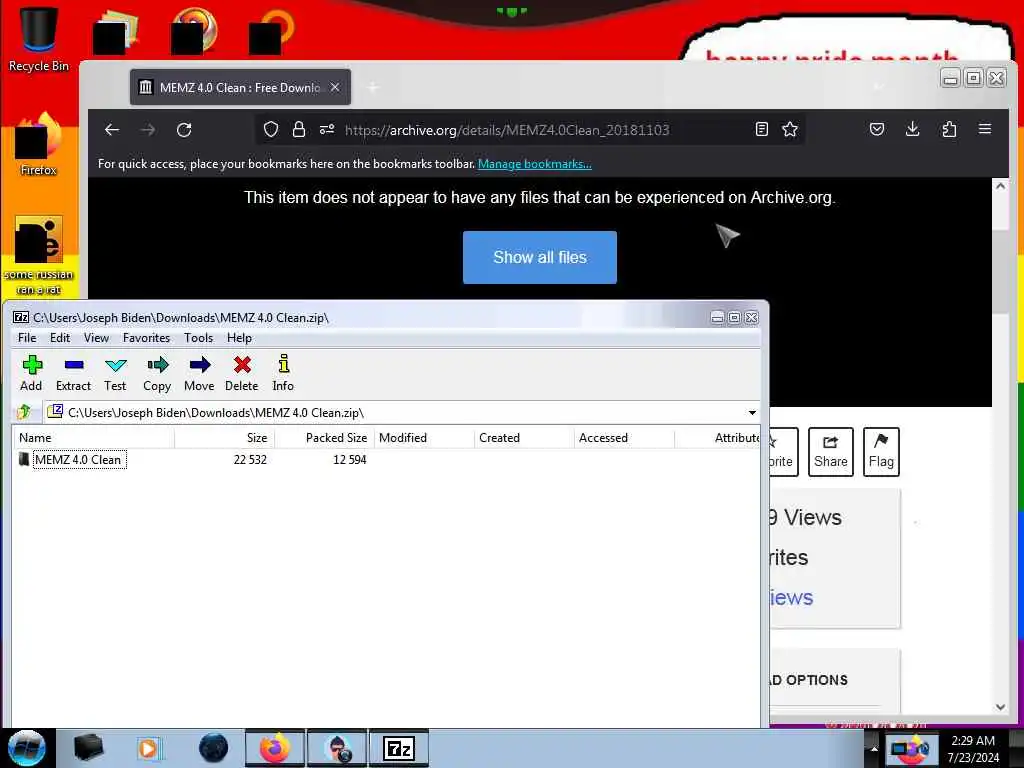Open Firefox extensions menu
The width and height of the screenshot is (1024, 768).
tap(950, 129)
